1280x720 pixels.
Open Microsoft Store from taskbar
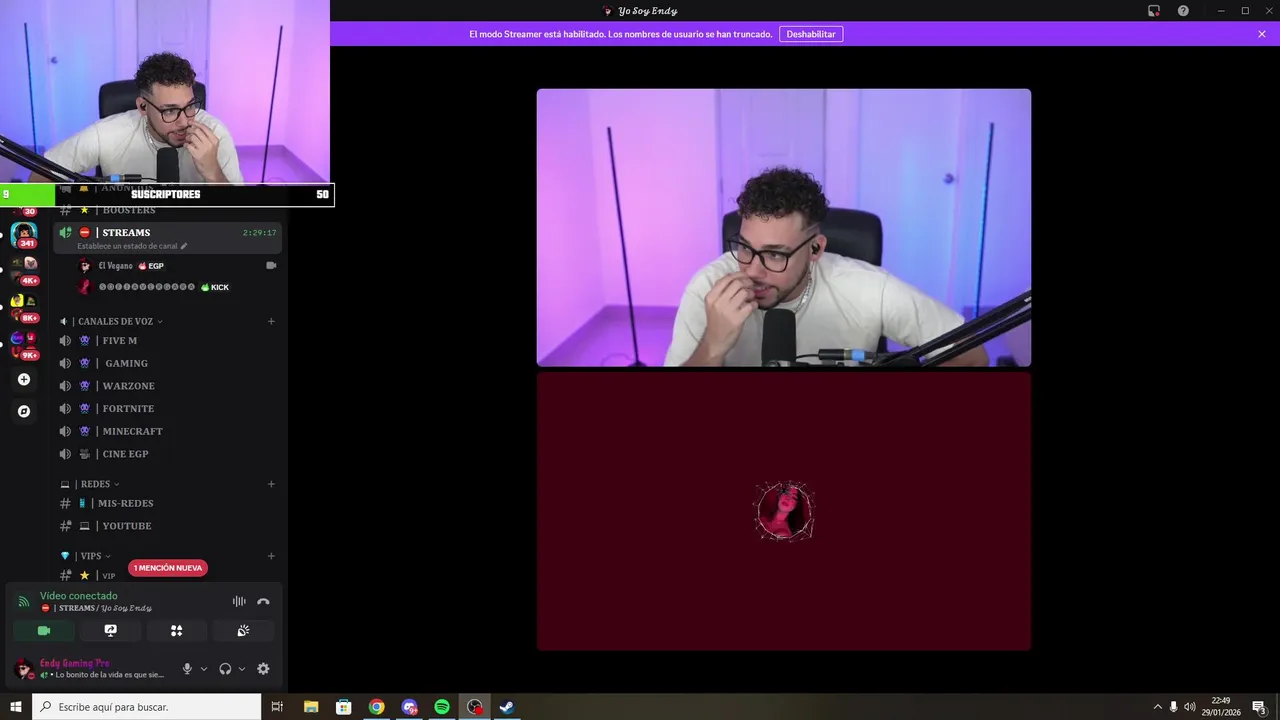pos(344,707)
